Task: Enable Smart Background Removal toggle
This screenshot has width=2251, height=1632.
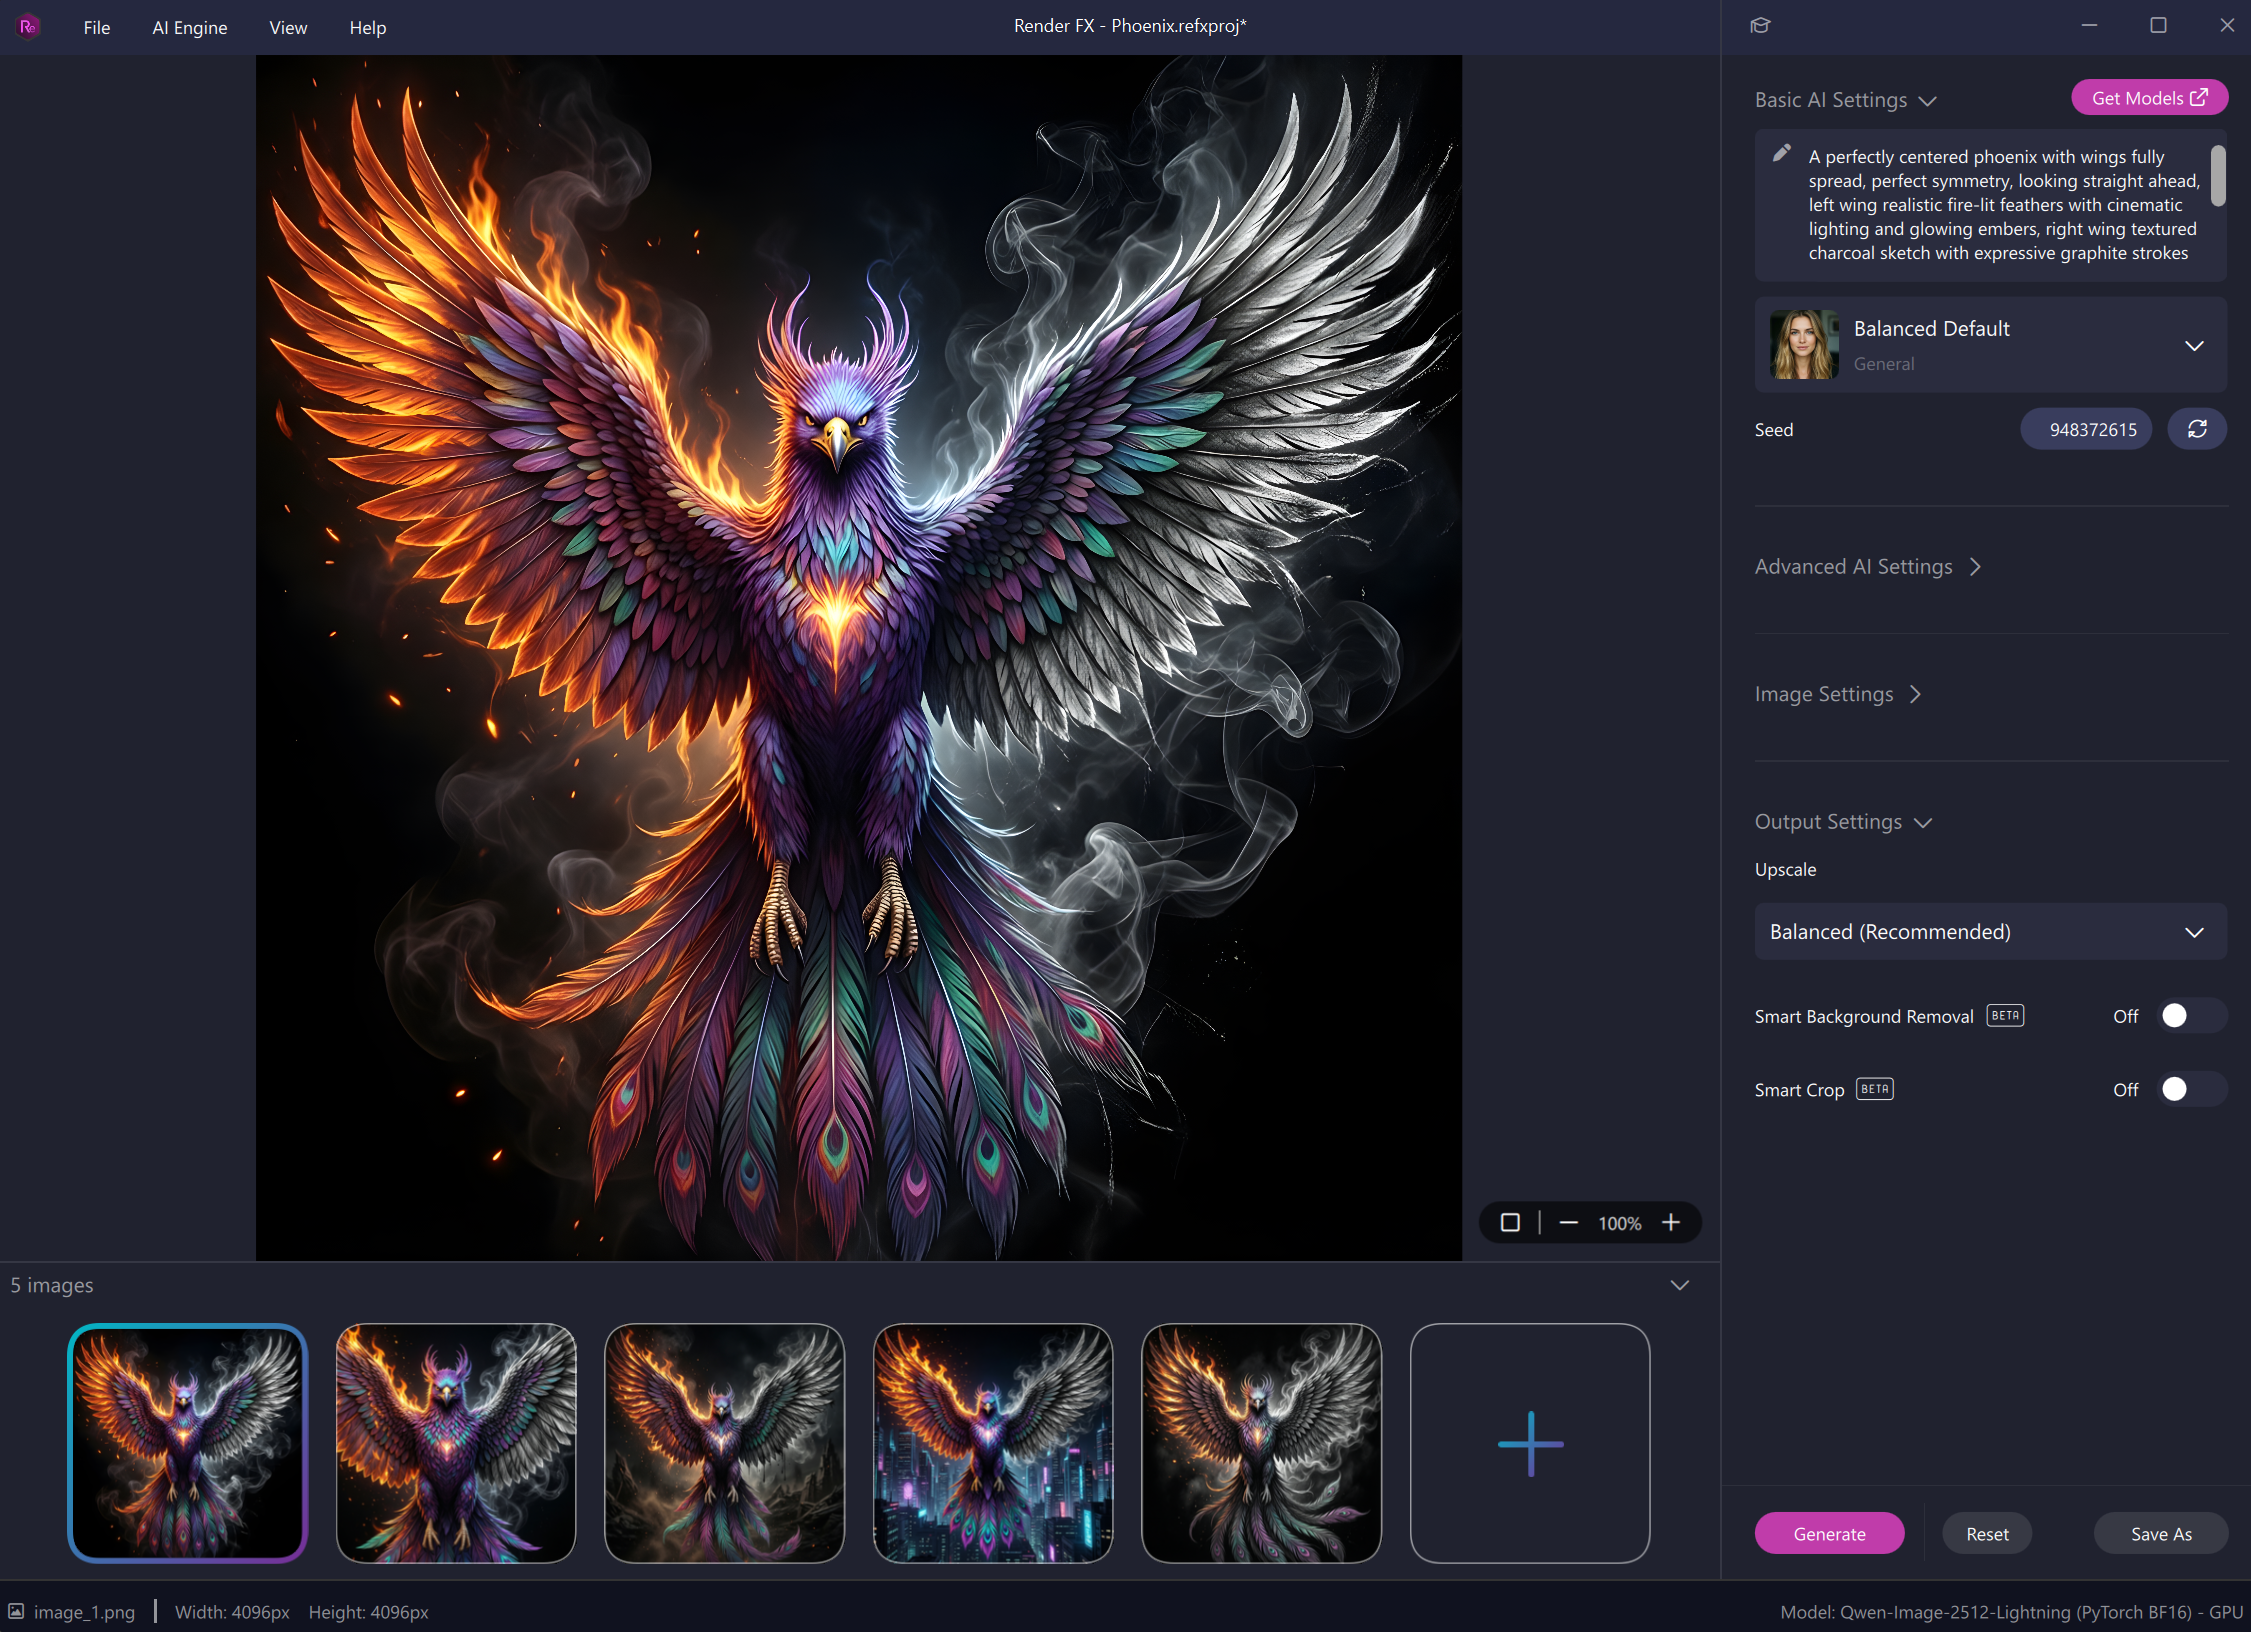Action: [2190, 1016]
